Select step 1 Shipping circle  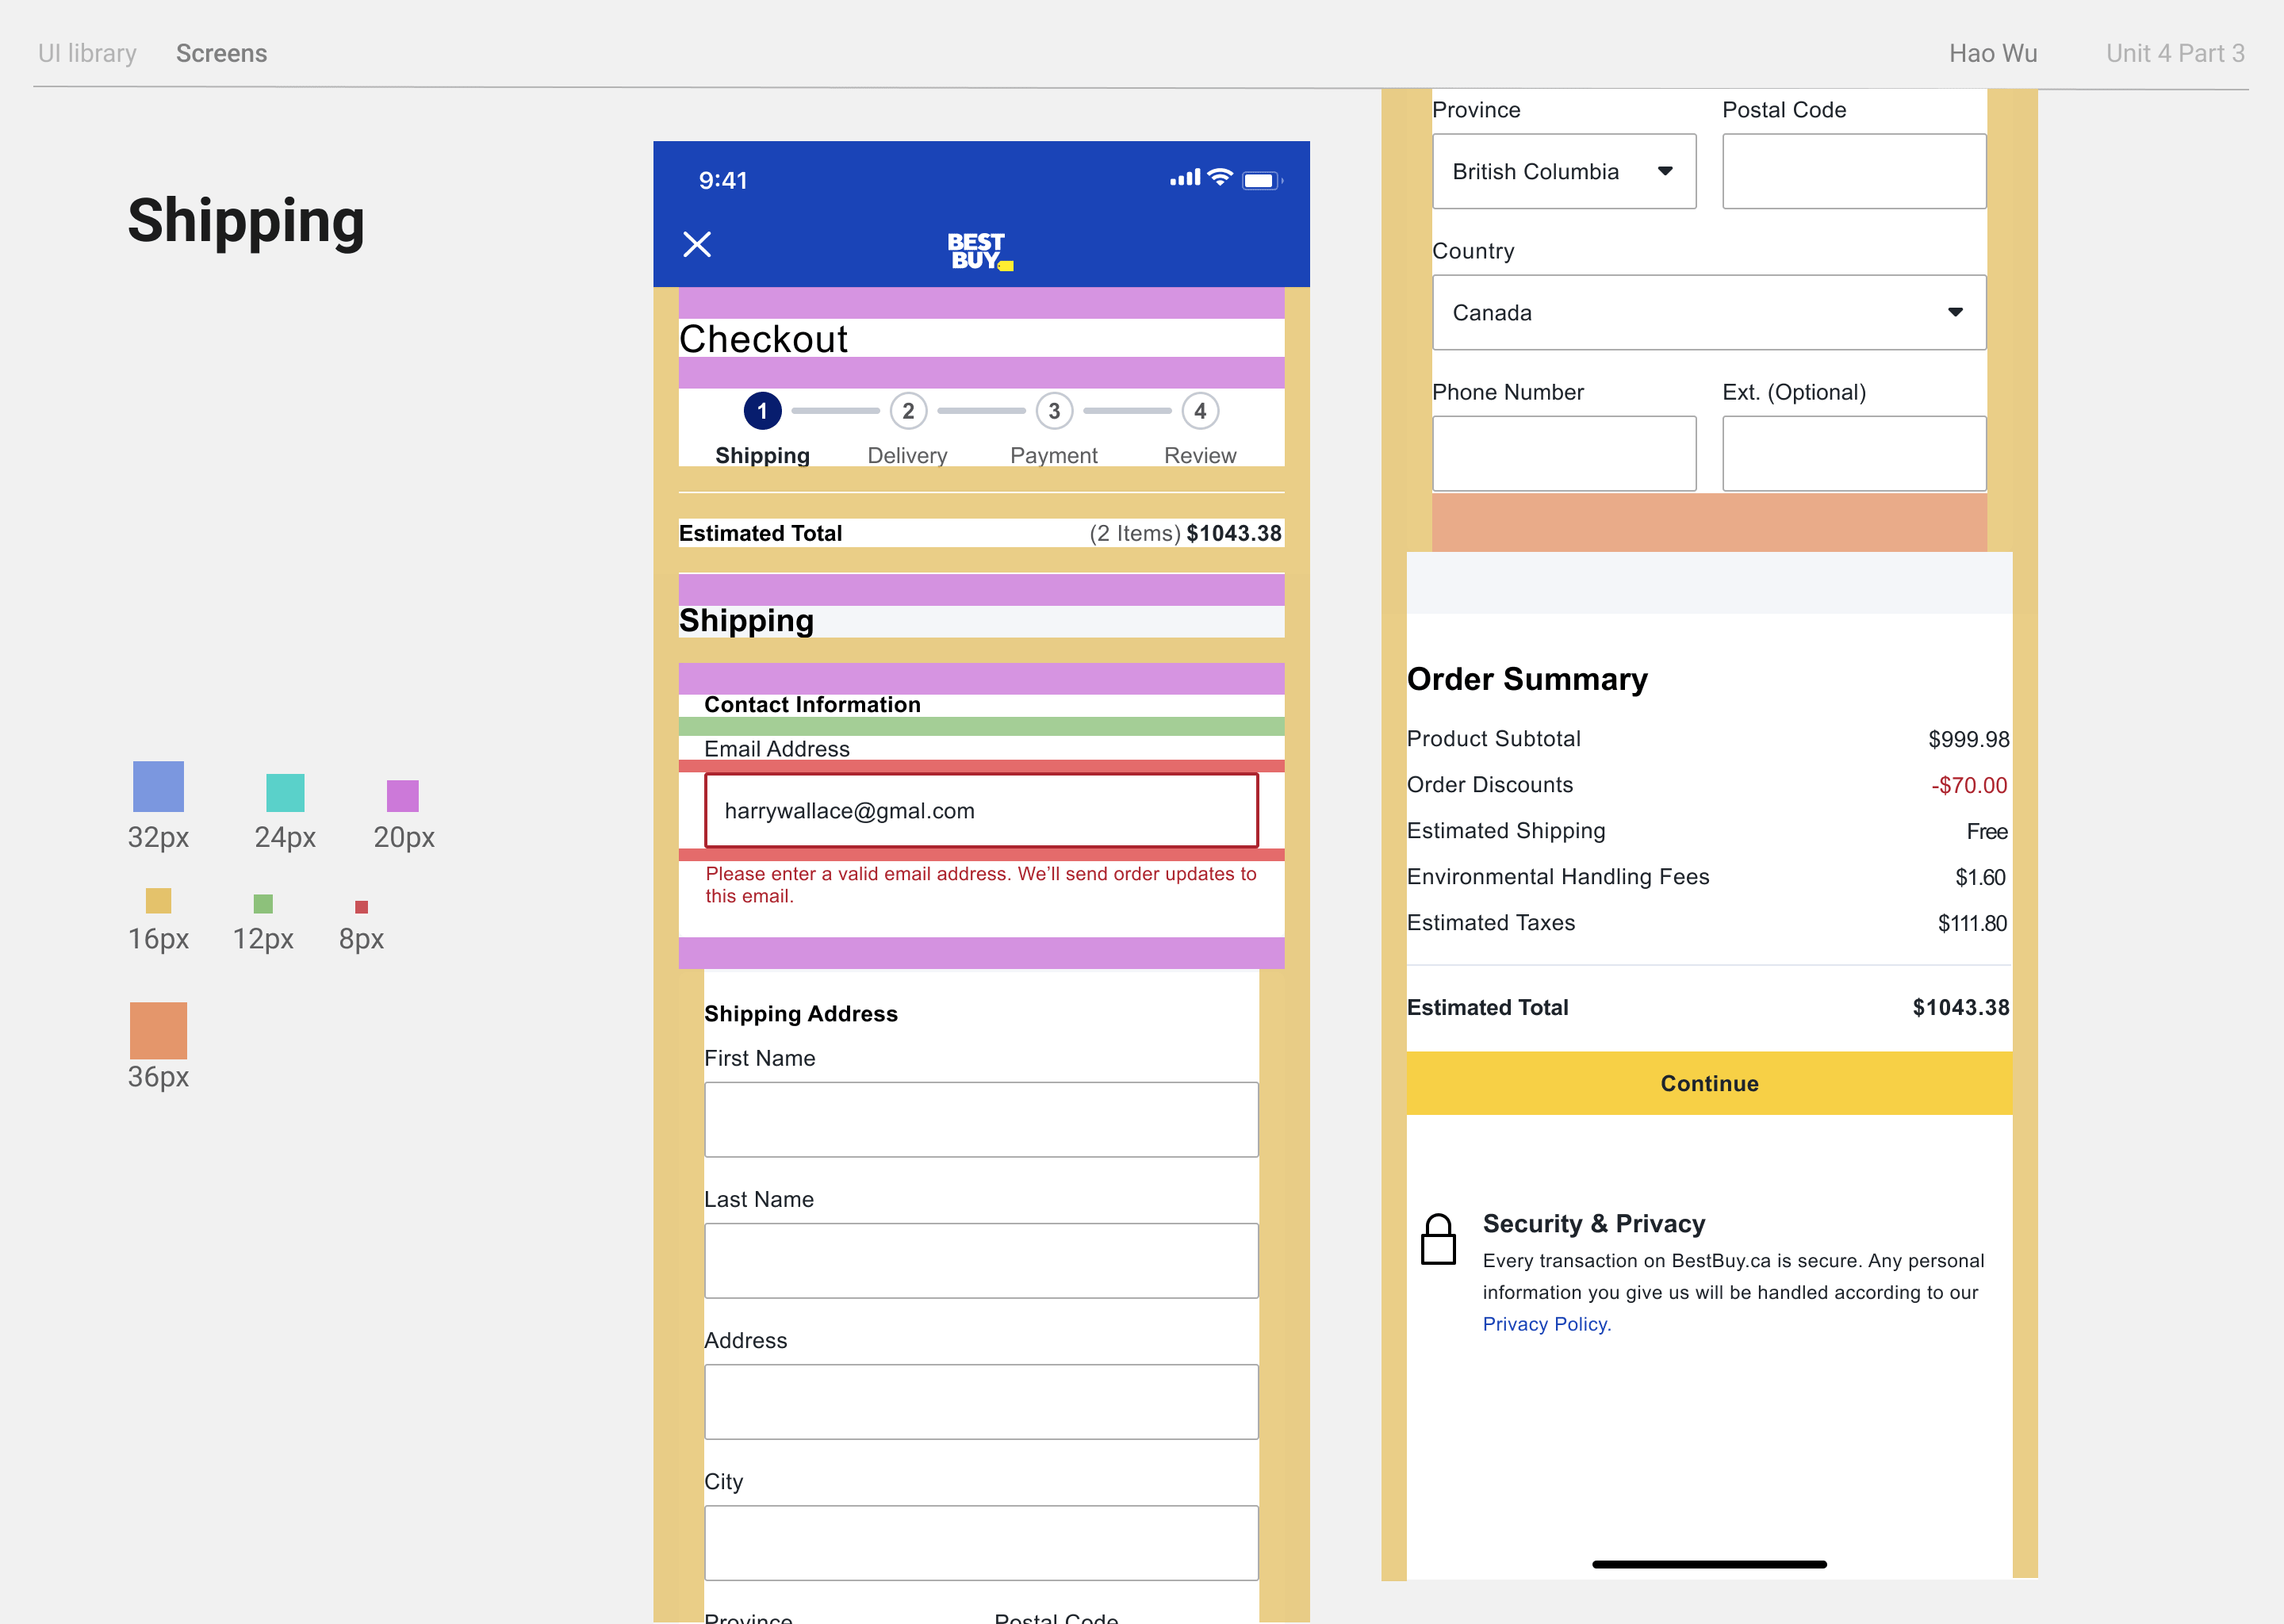tap(762, 411)
